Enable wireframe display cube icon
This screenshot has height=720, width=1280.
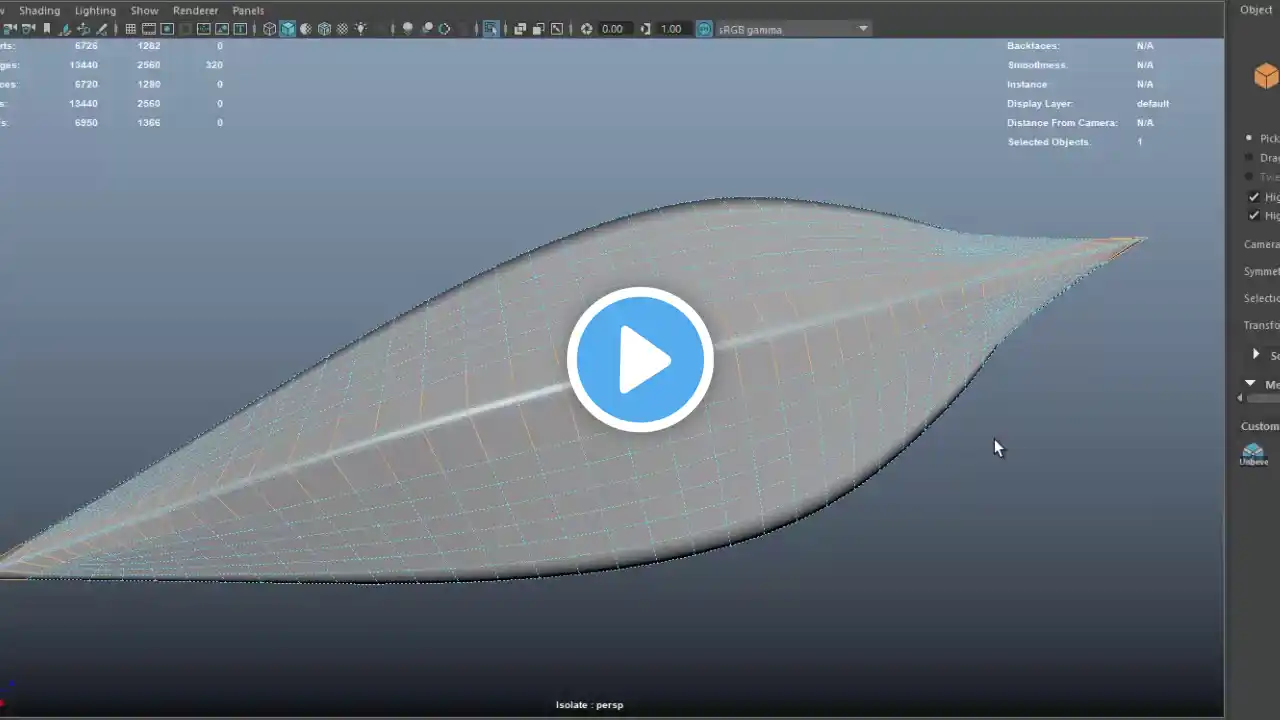(269, 29)
